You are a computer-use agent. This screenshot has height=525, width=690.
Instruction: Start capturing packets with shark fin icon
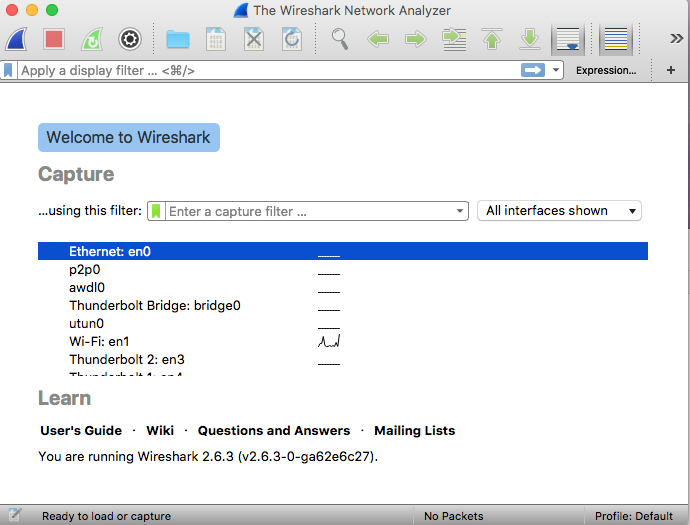tap(17, 39)
